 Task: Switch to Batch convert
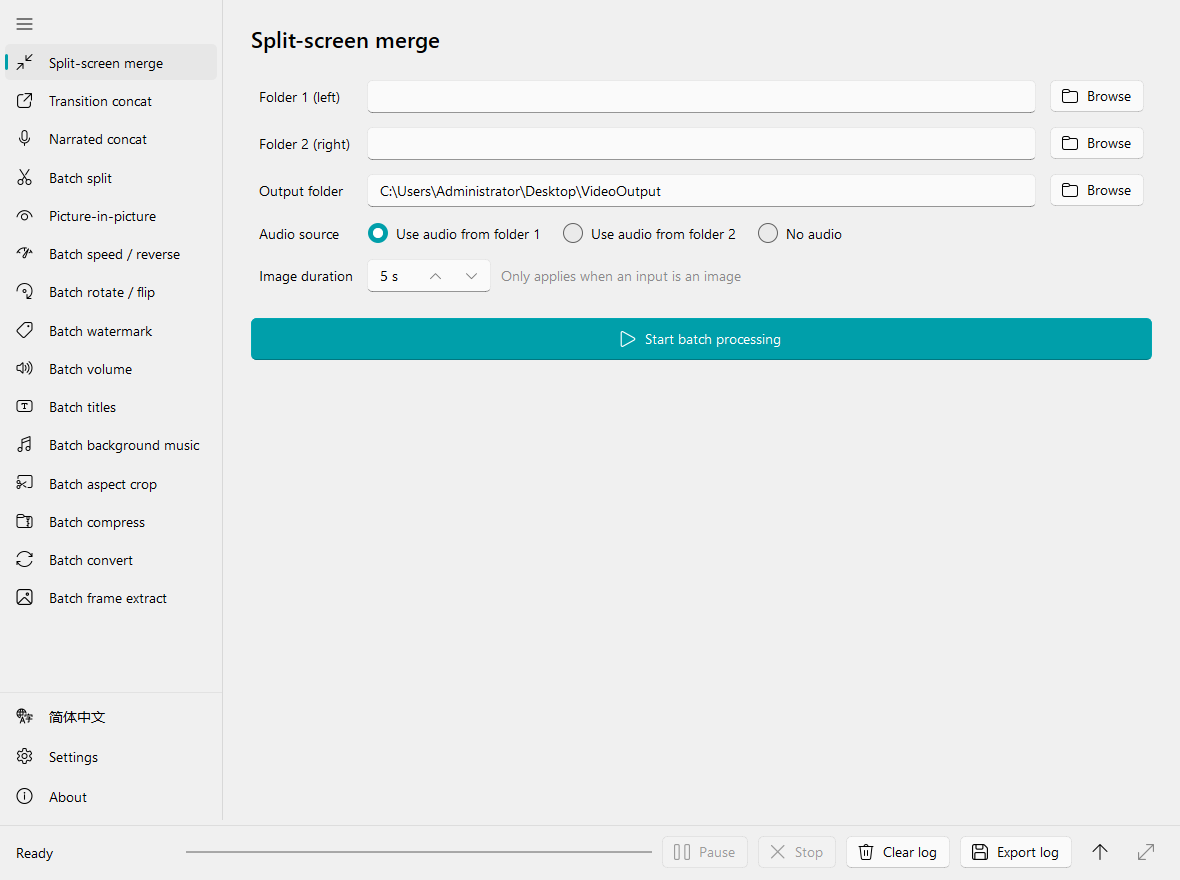[111, 560]
